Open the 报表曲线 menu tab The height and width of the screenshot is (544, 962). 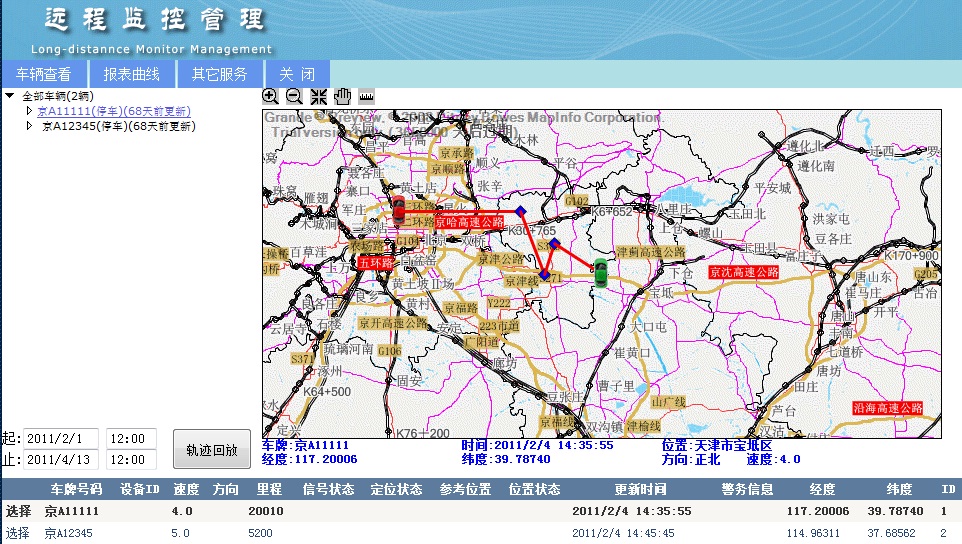pyautogui.click(x=131, y=74)
